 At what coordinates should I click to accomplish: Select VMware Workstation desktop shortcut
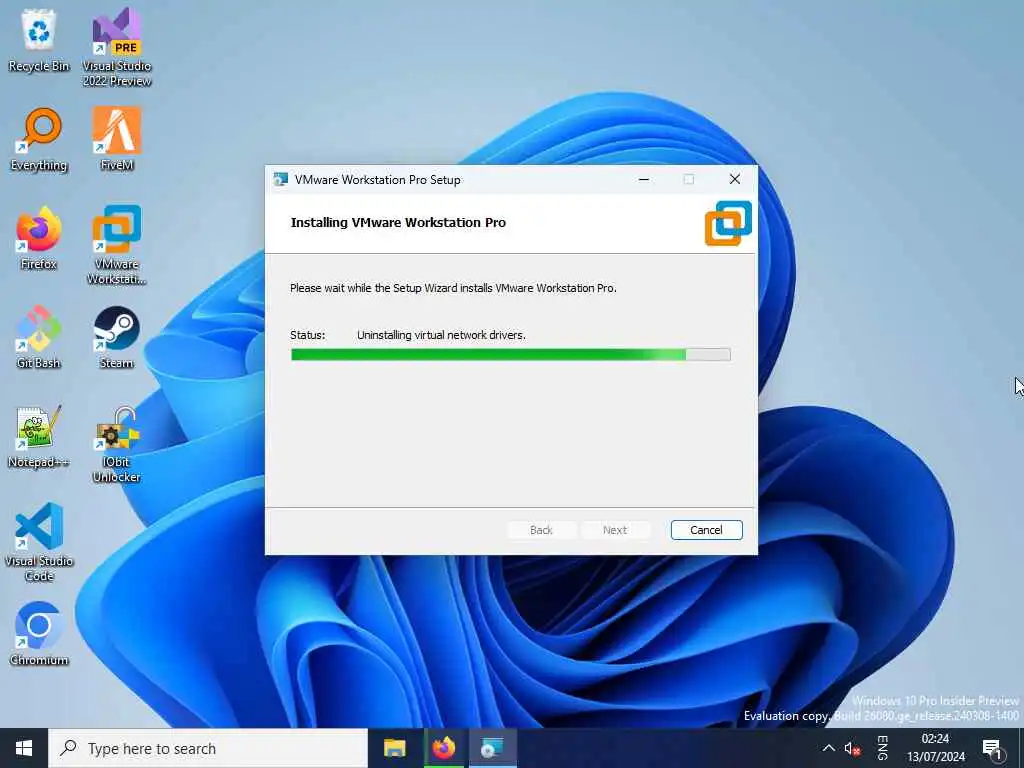(x=117, y=245)
